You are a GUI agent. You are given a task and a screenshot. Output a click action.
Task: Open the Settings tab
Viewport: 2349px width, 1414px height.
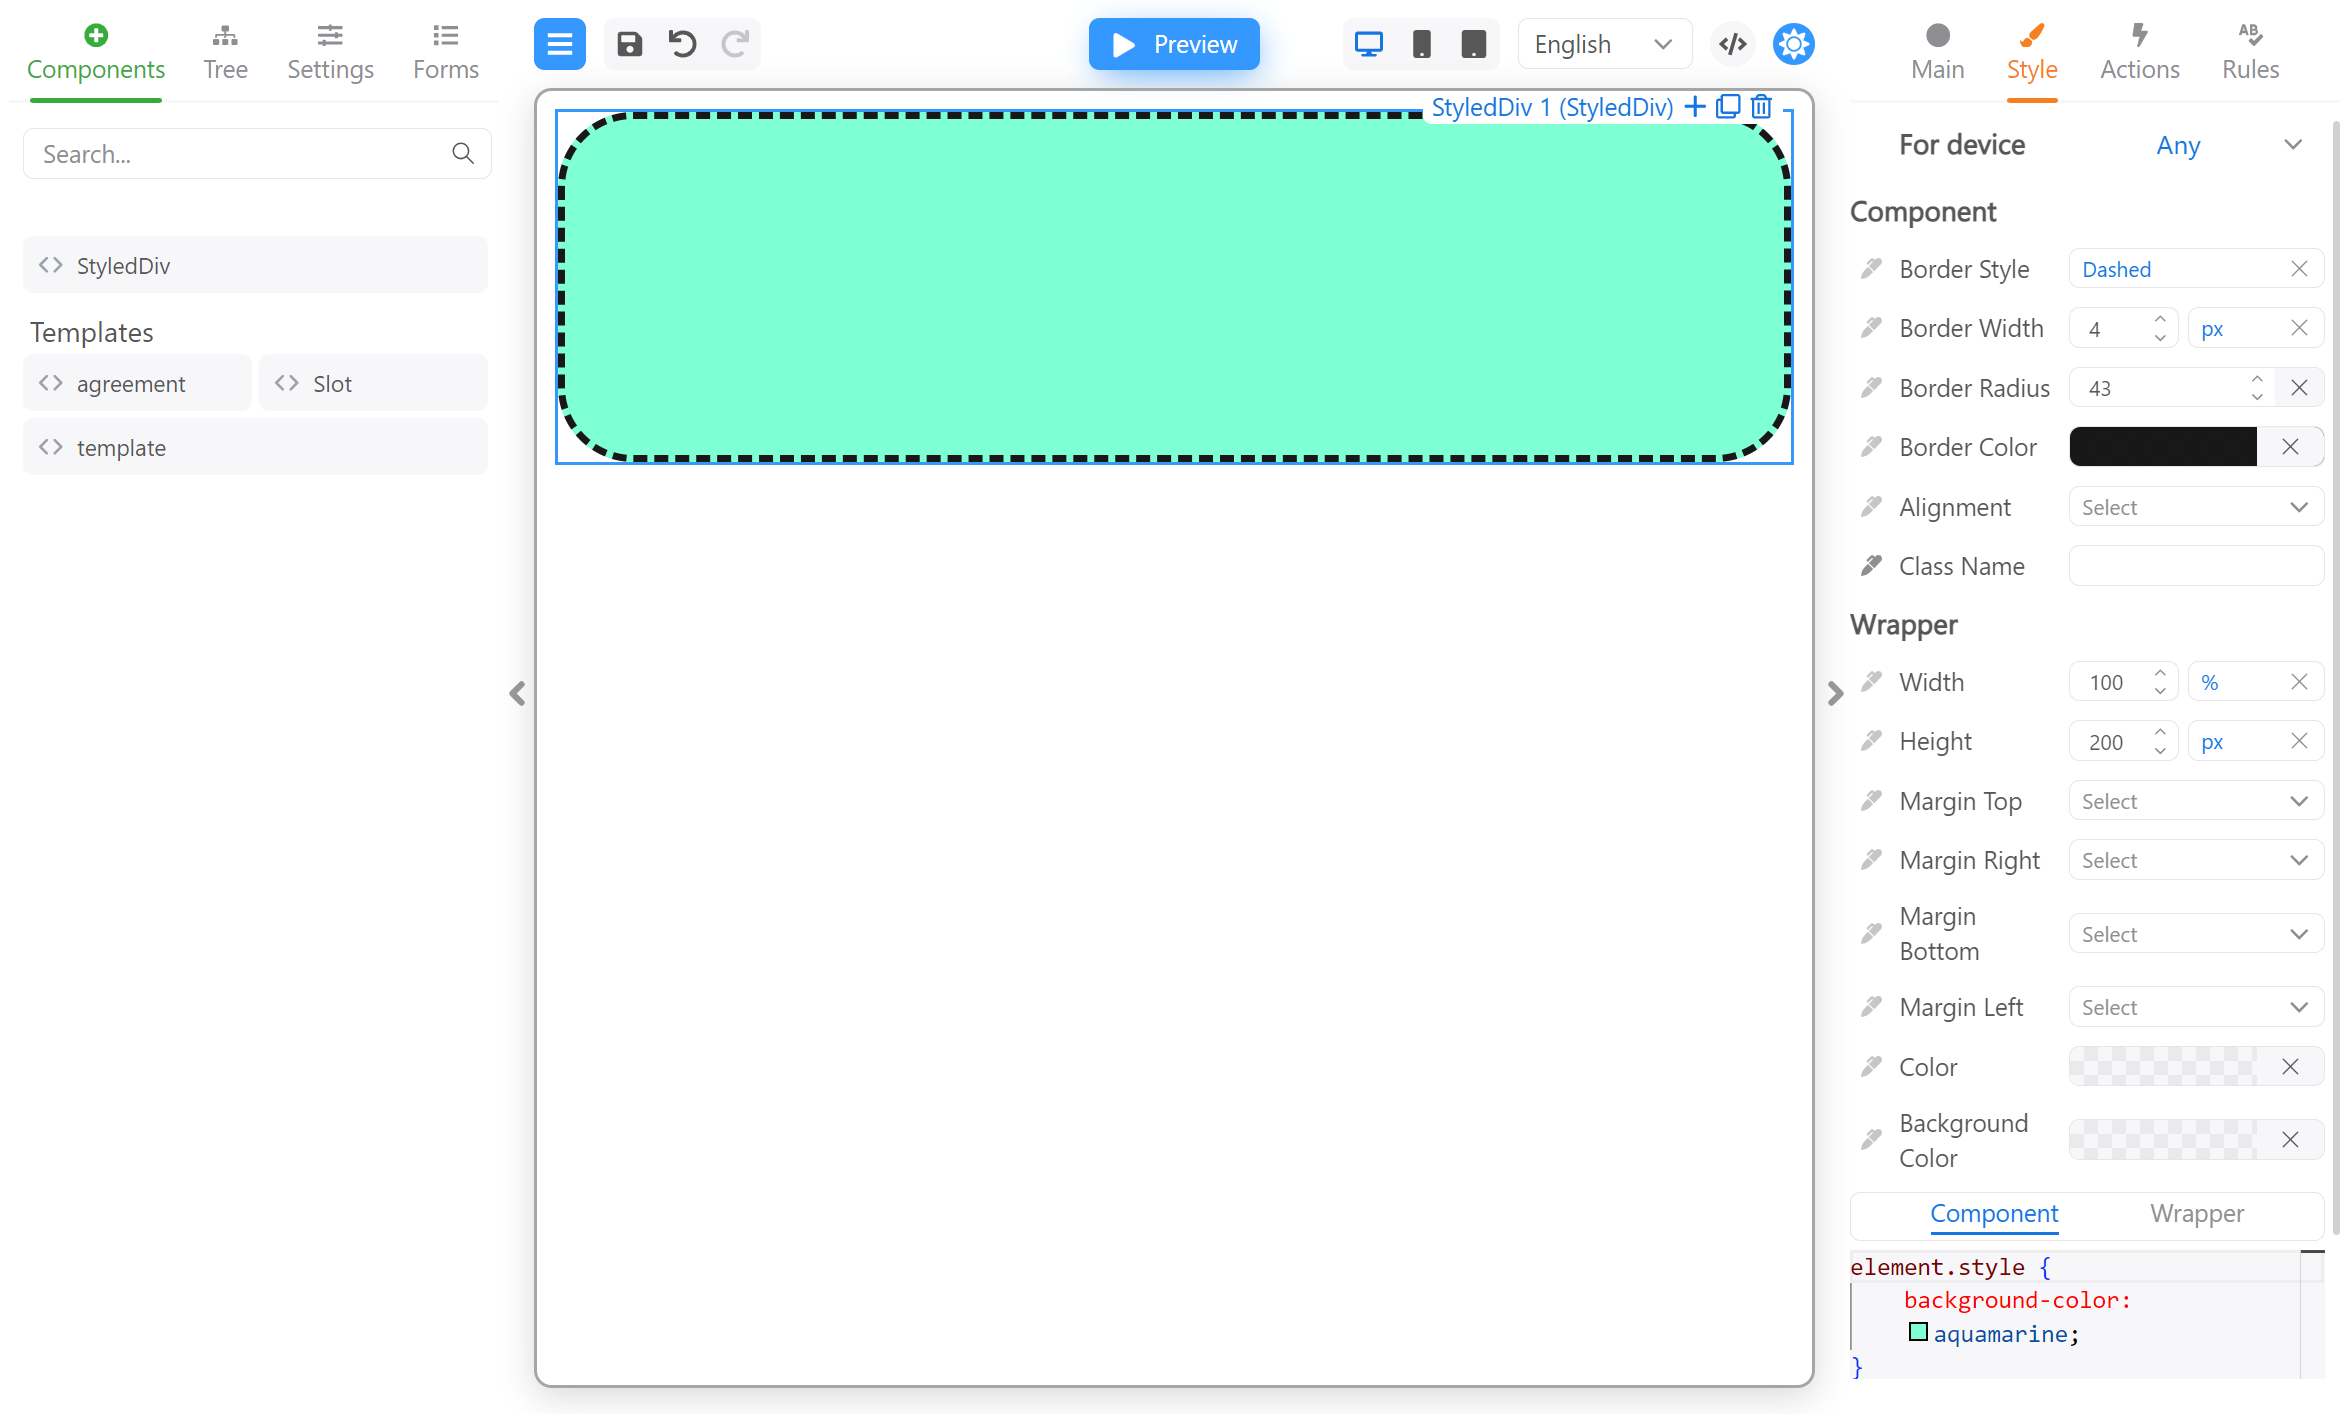330,53
